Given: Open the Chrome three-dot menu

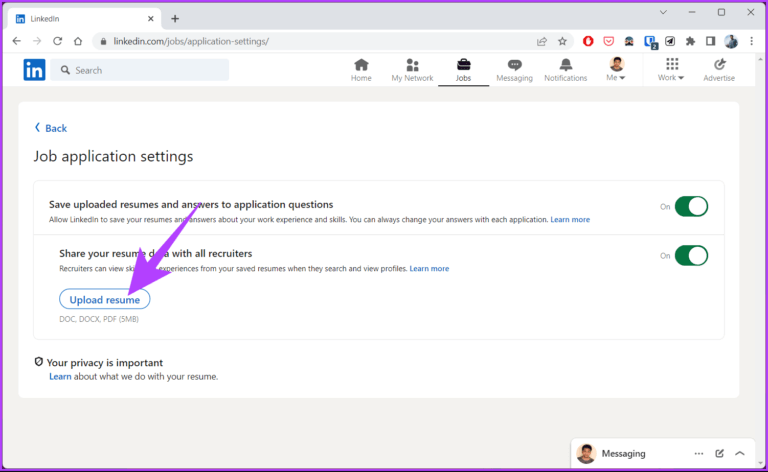Looking at the screenshot, I should click(x=751, y=41).
